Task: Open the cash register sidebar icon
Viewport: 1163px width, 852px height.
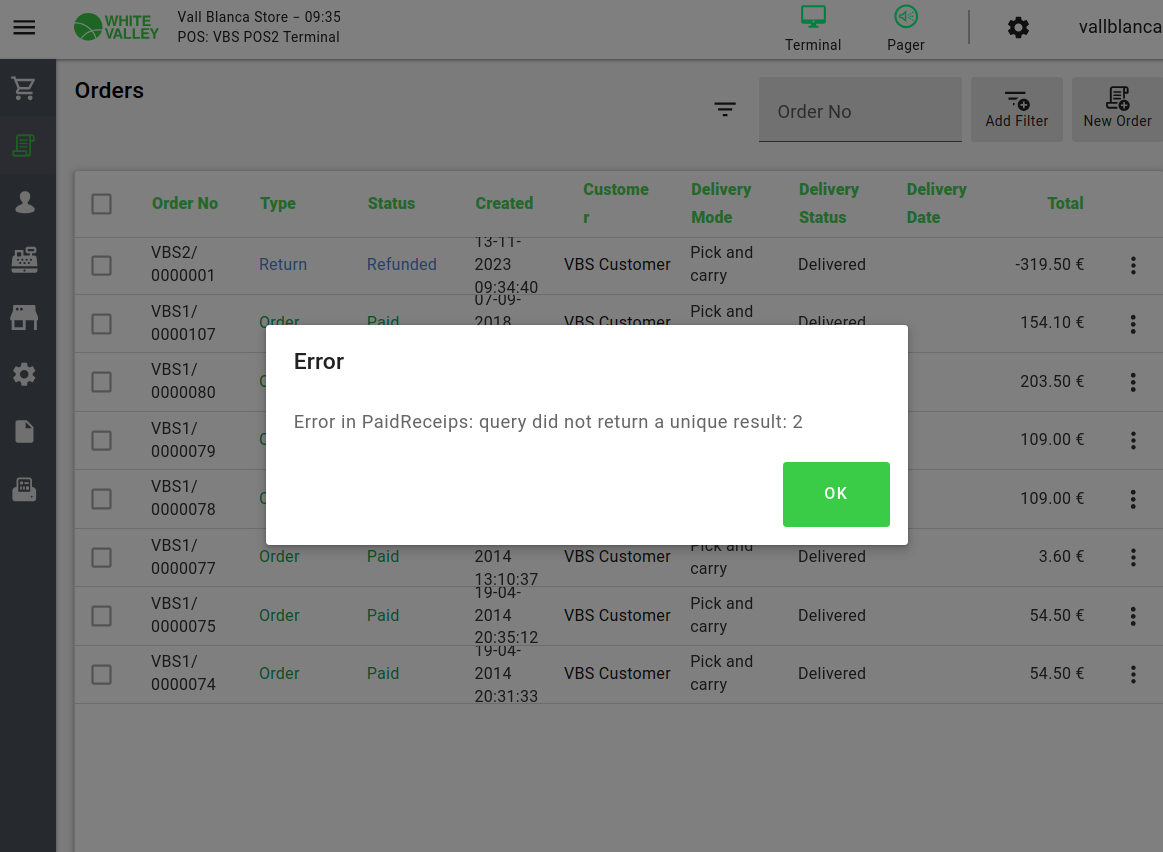Action: click(x=24, y=260)
